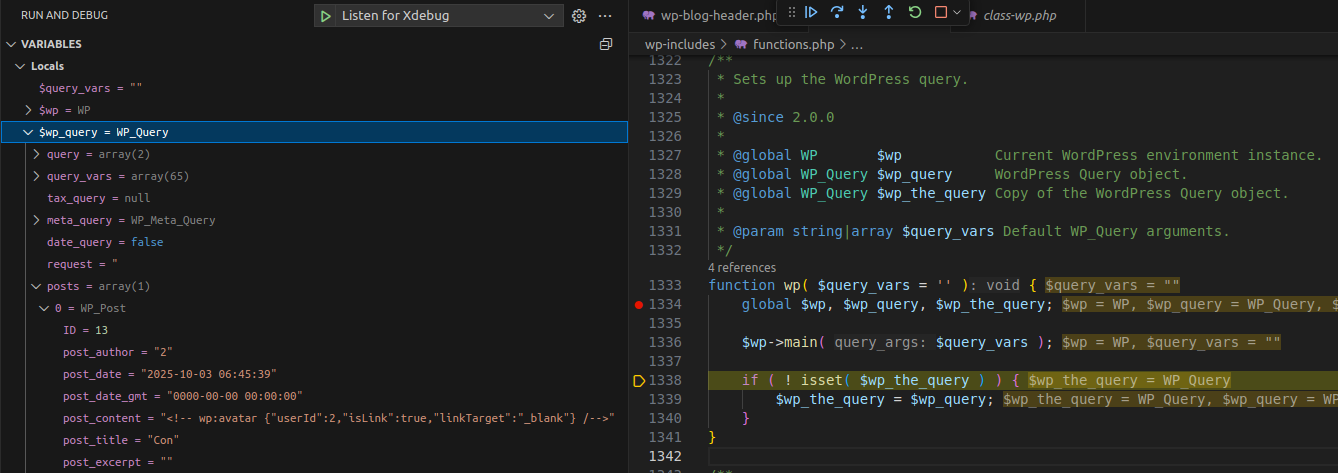Expand the $wp variable
Viewport: 1338px width, 473px height.
coord(29,110)
